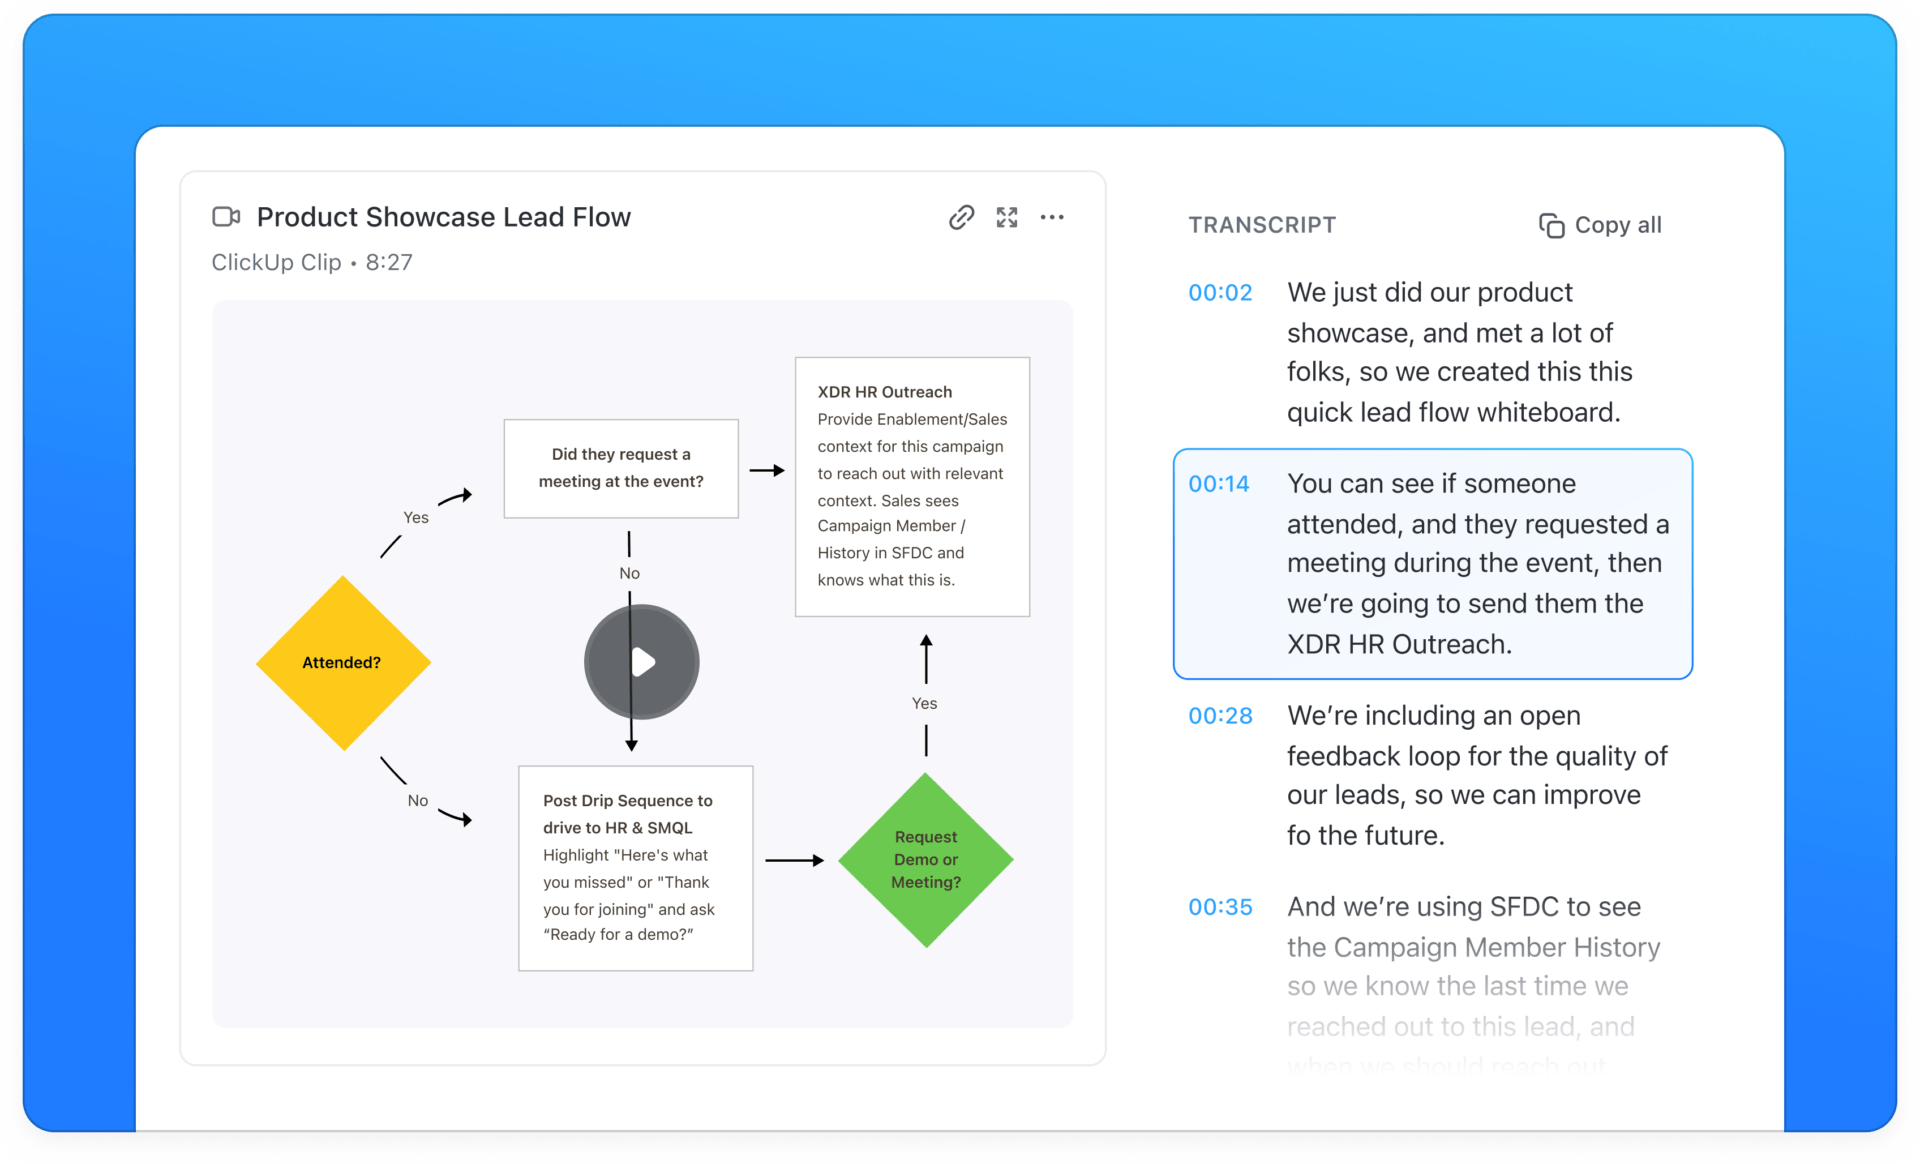Click the timestamp 00:28 in transcript

click(1221, 716)
